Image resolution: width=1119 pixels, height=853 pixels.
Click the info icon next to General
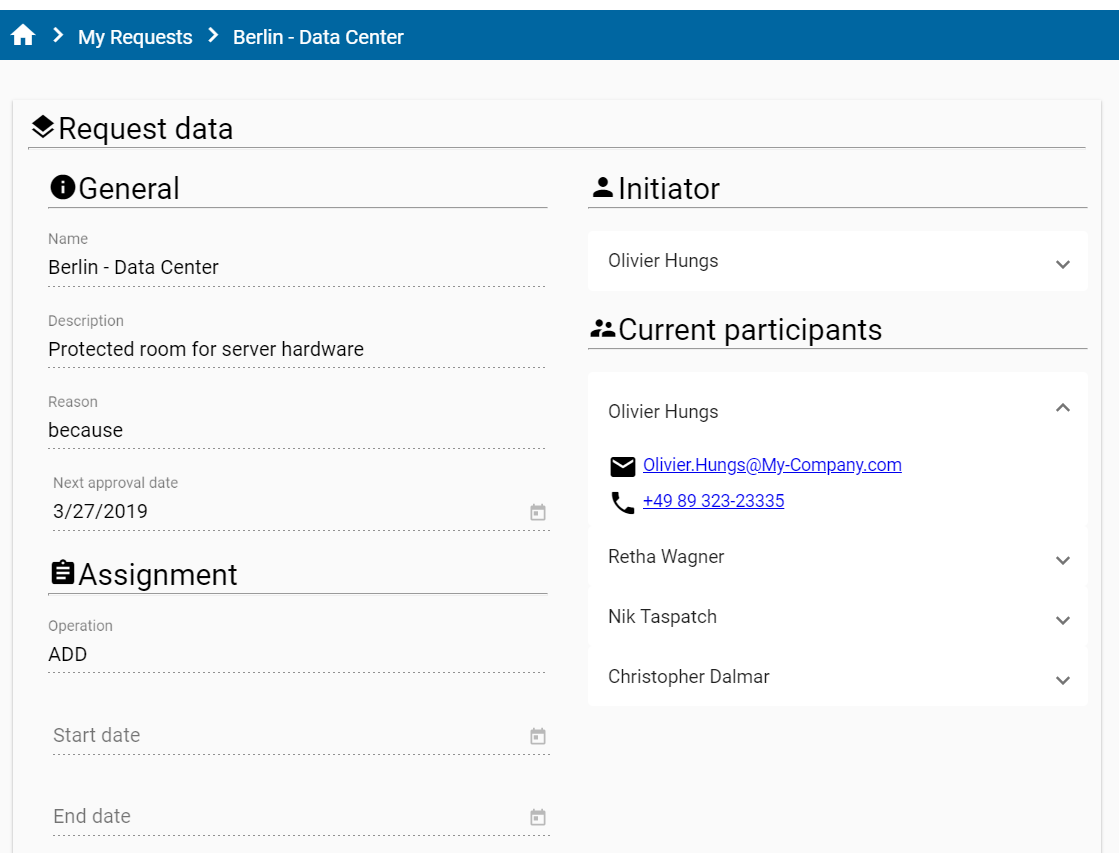point(62,187)
